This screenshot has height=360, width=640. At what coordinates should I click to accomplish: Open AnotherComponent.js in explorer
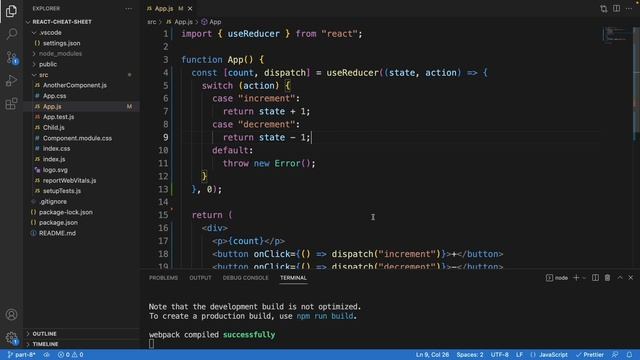pos(75,85)
